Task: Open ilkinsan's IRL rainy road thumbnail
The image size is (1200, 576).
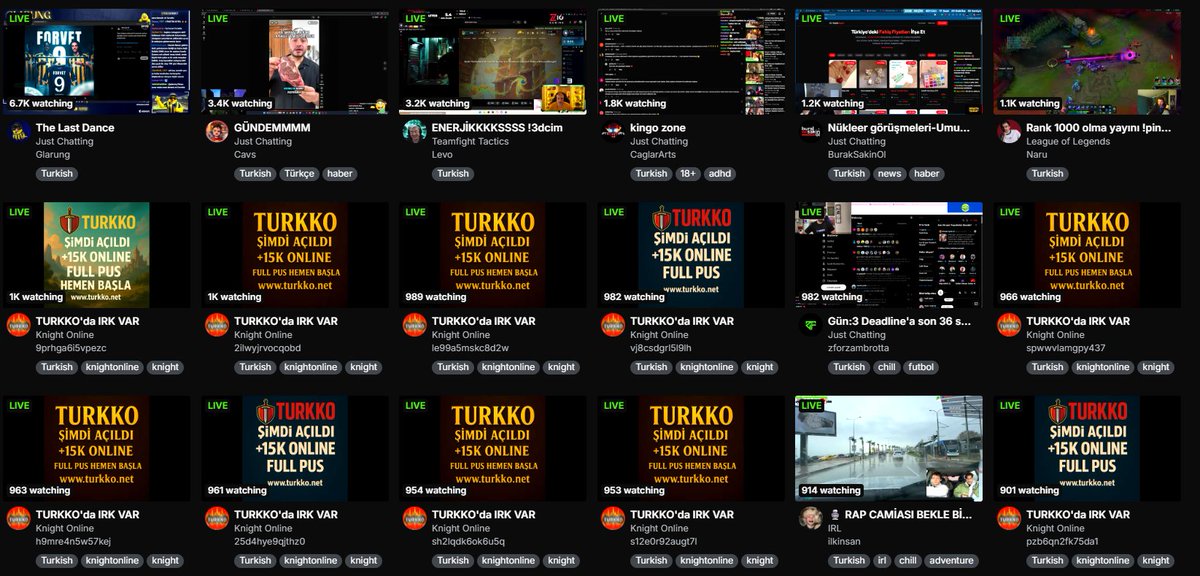Action: (889, 448)
